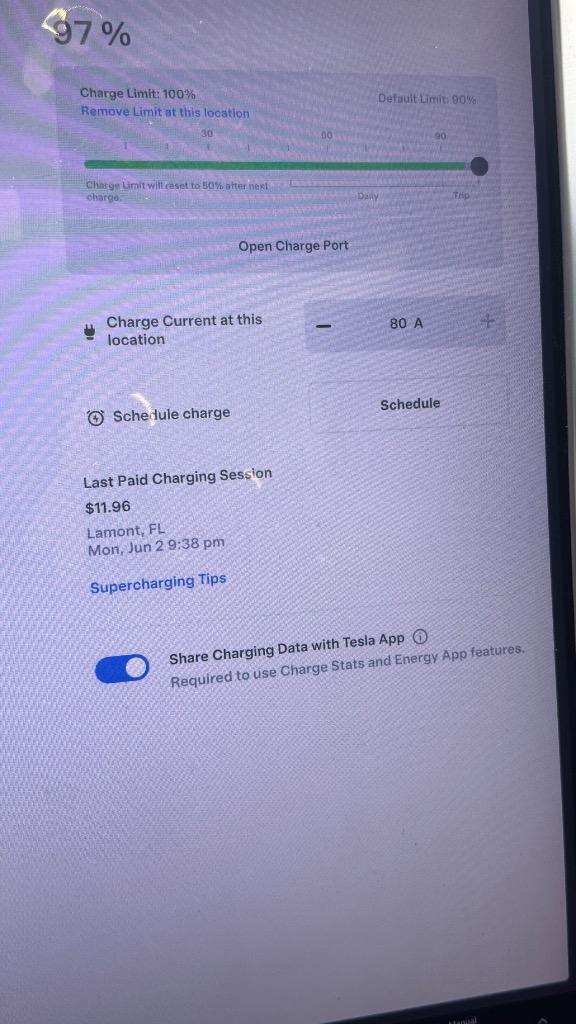Open the info icon beside Share Charging Data
The image size is (576, 1024).
pyautogui.click(x=421, y=637)
